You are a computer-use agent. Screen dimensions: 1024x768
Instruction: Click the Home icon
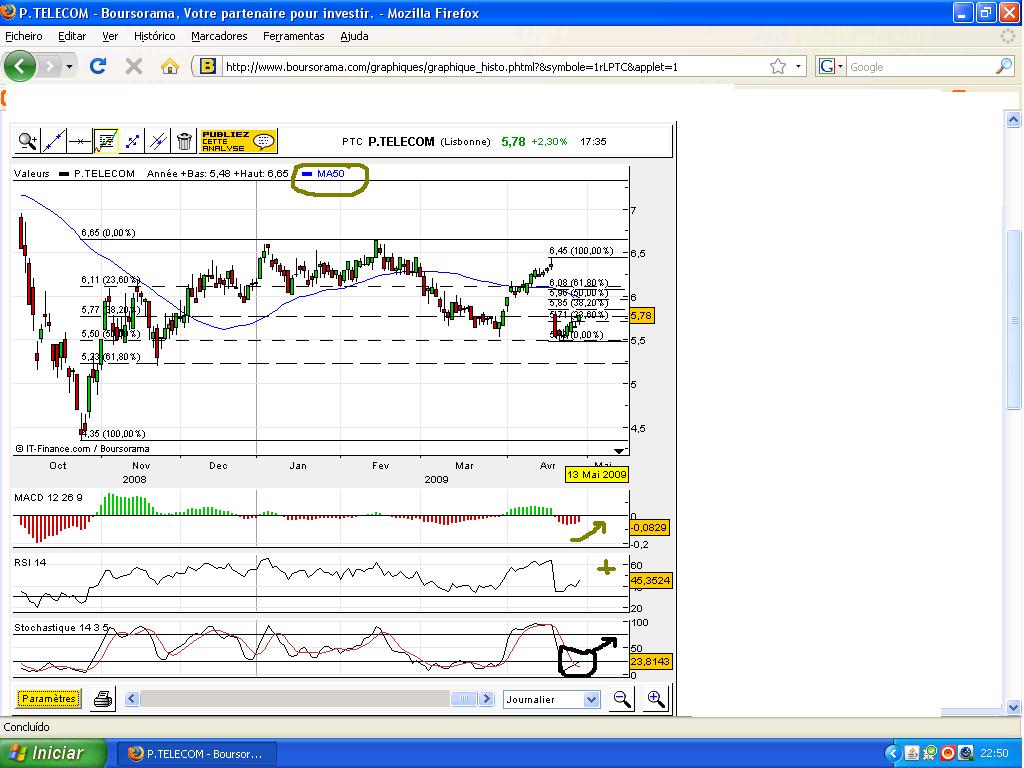[170, 66]
